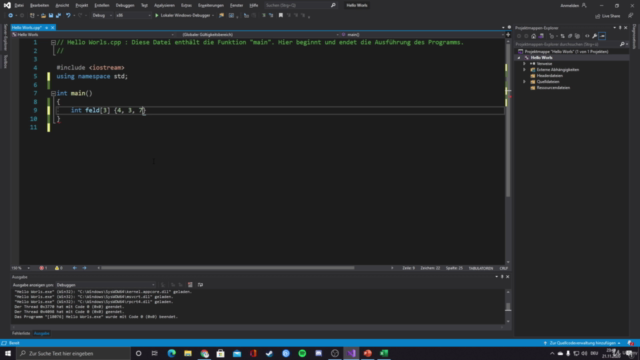Click the Save All icon in toolbar

point(58,16)
